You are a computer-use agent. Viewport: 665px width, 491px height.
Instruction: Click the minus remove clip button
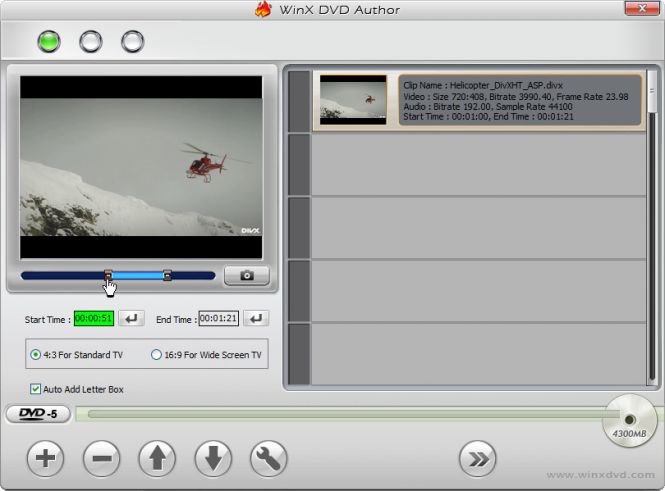pyautogui.click(x=101, y=459)
